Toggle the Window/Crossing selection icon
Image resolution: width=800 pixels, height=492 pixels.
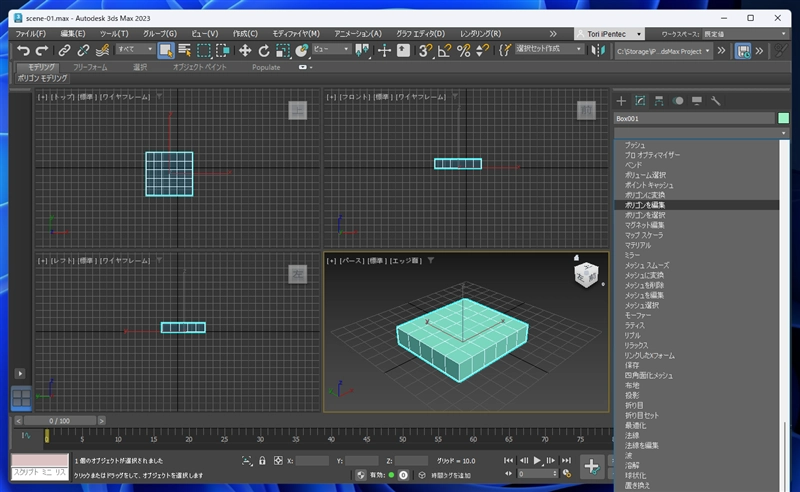tap(223, 51)
